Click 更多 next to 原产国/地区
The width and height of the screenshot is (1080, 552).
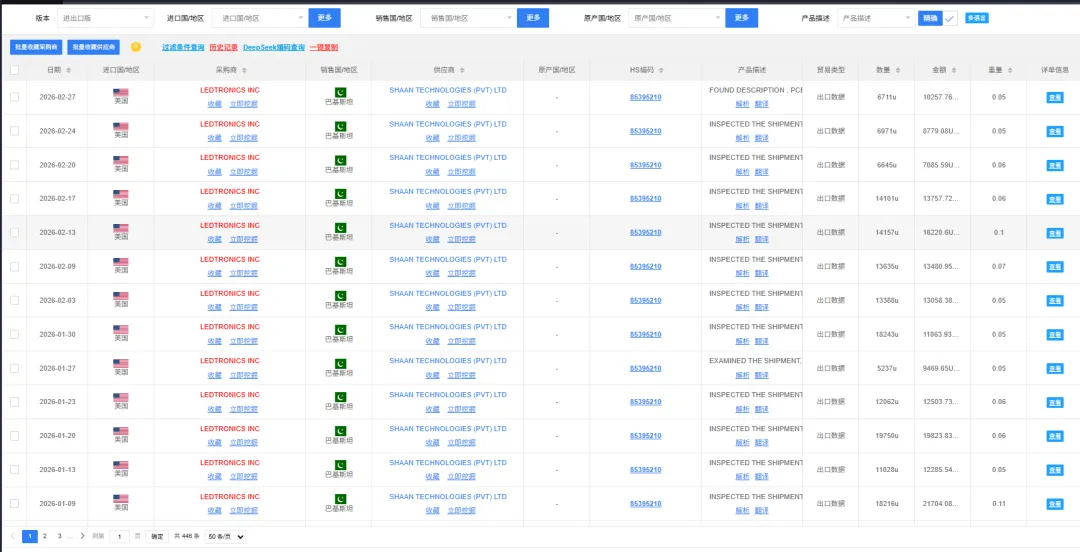coord(742,18)
